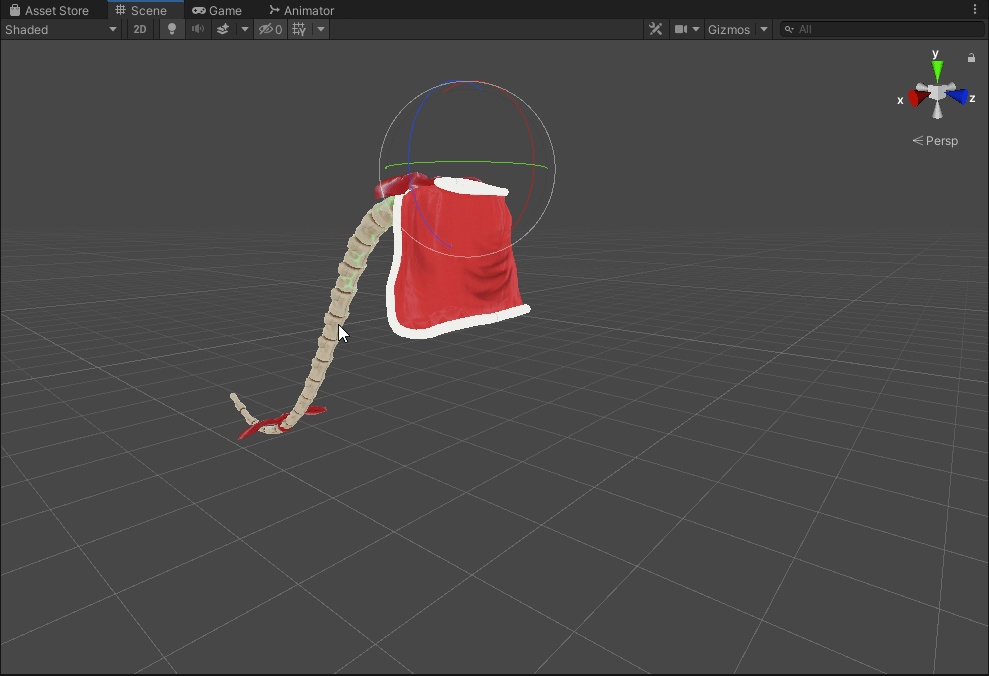
Task: Click the green Y axis of the orientation gizmo
Action: 936,68
